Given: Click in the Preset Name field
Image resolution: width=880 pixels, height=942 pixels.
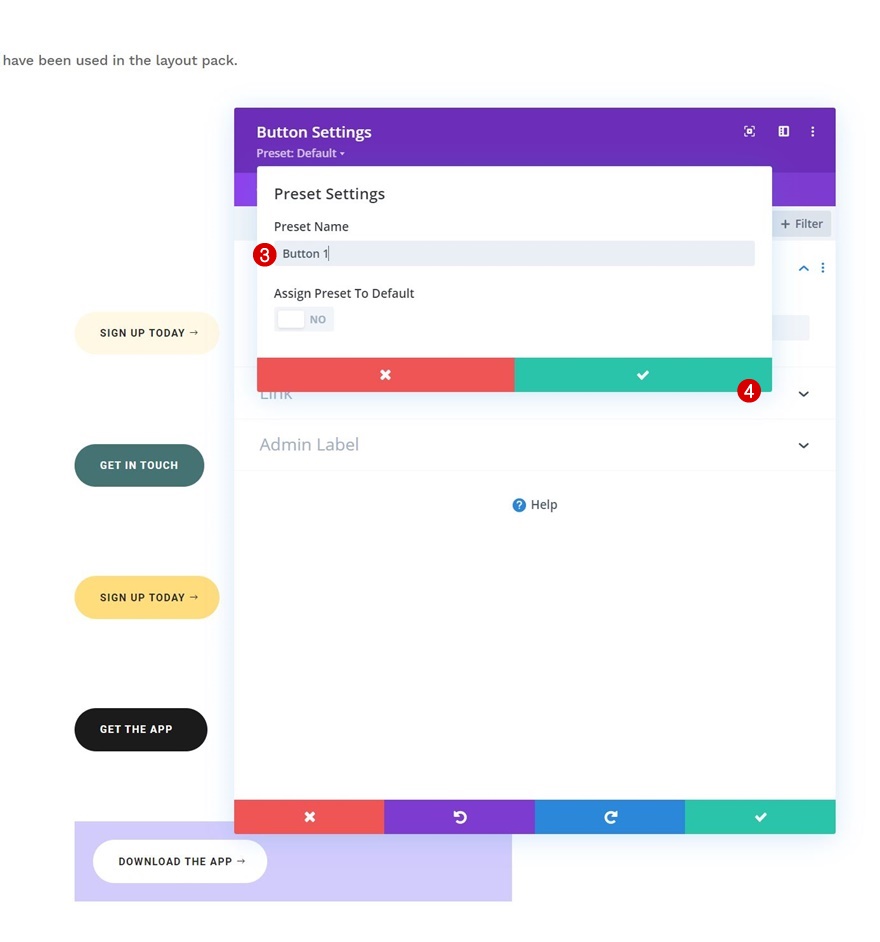Looking at the screenshot, I should pos(515,254).
